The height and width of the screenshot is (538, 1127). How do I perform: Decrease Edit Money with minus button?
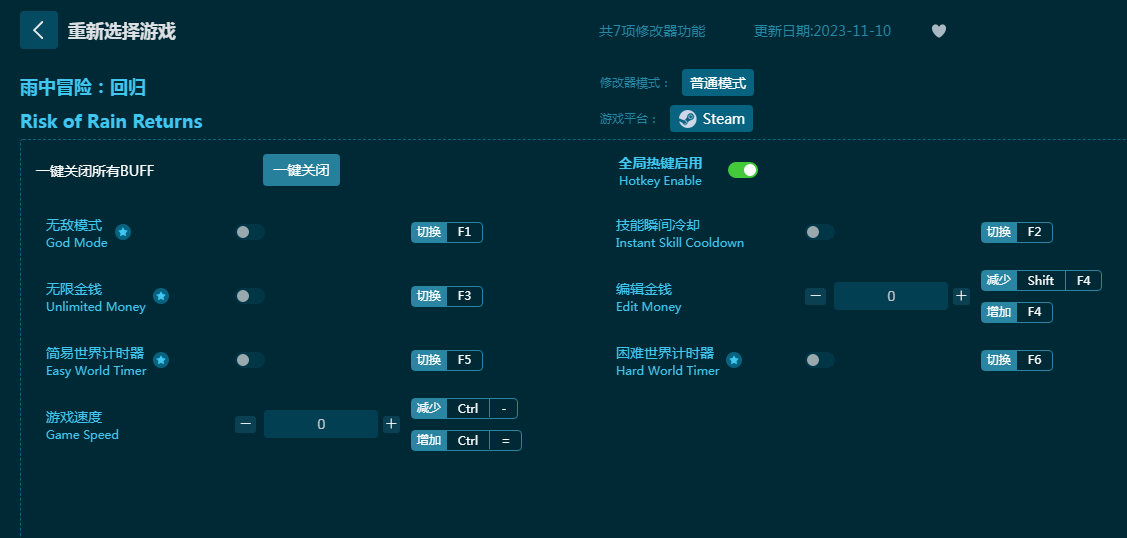[x=815, y=296]
